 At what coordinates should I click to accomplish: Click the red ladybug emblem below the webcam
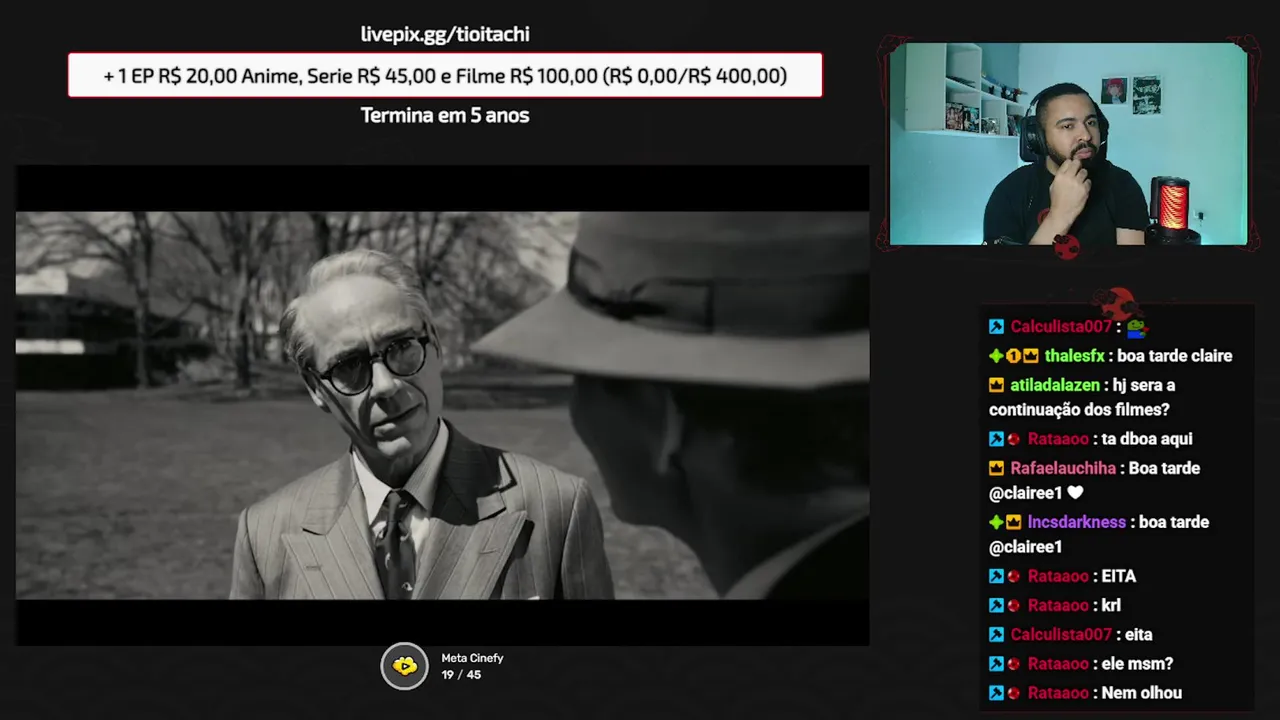(x=1066, y=246)
